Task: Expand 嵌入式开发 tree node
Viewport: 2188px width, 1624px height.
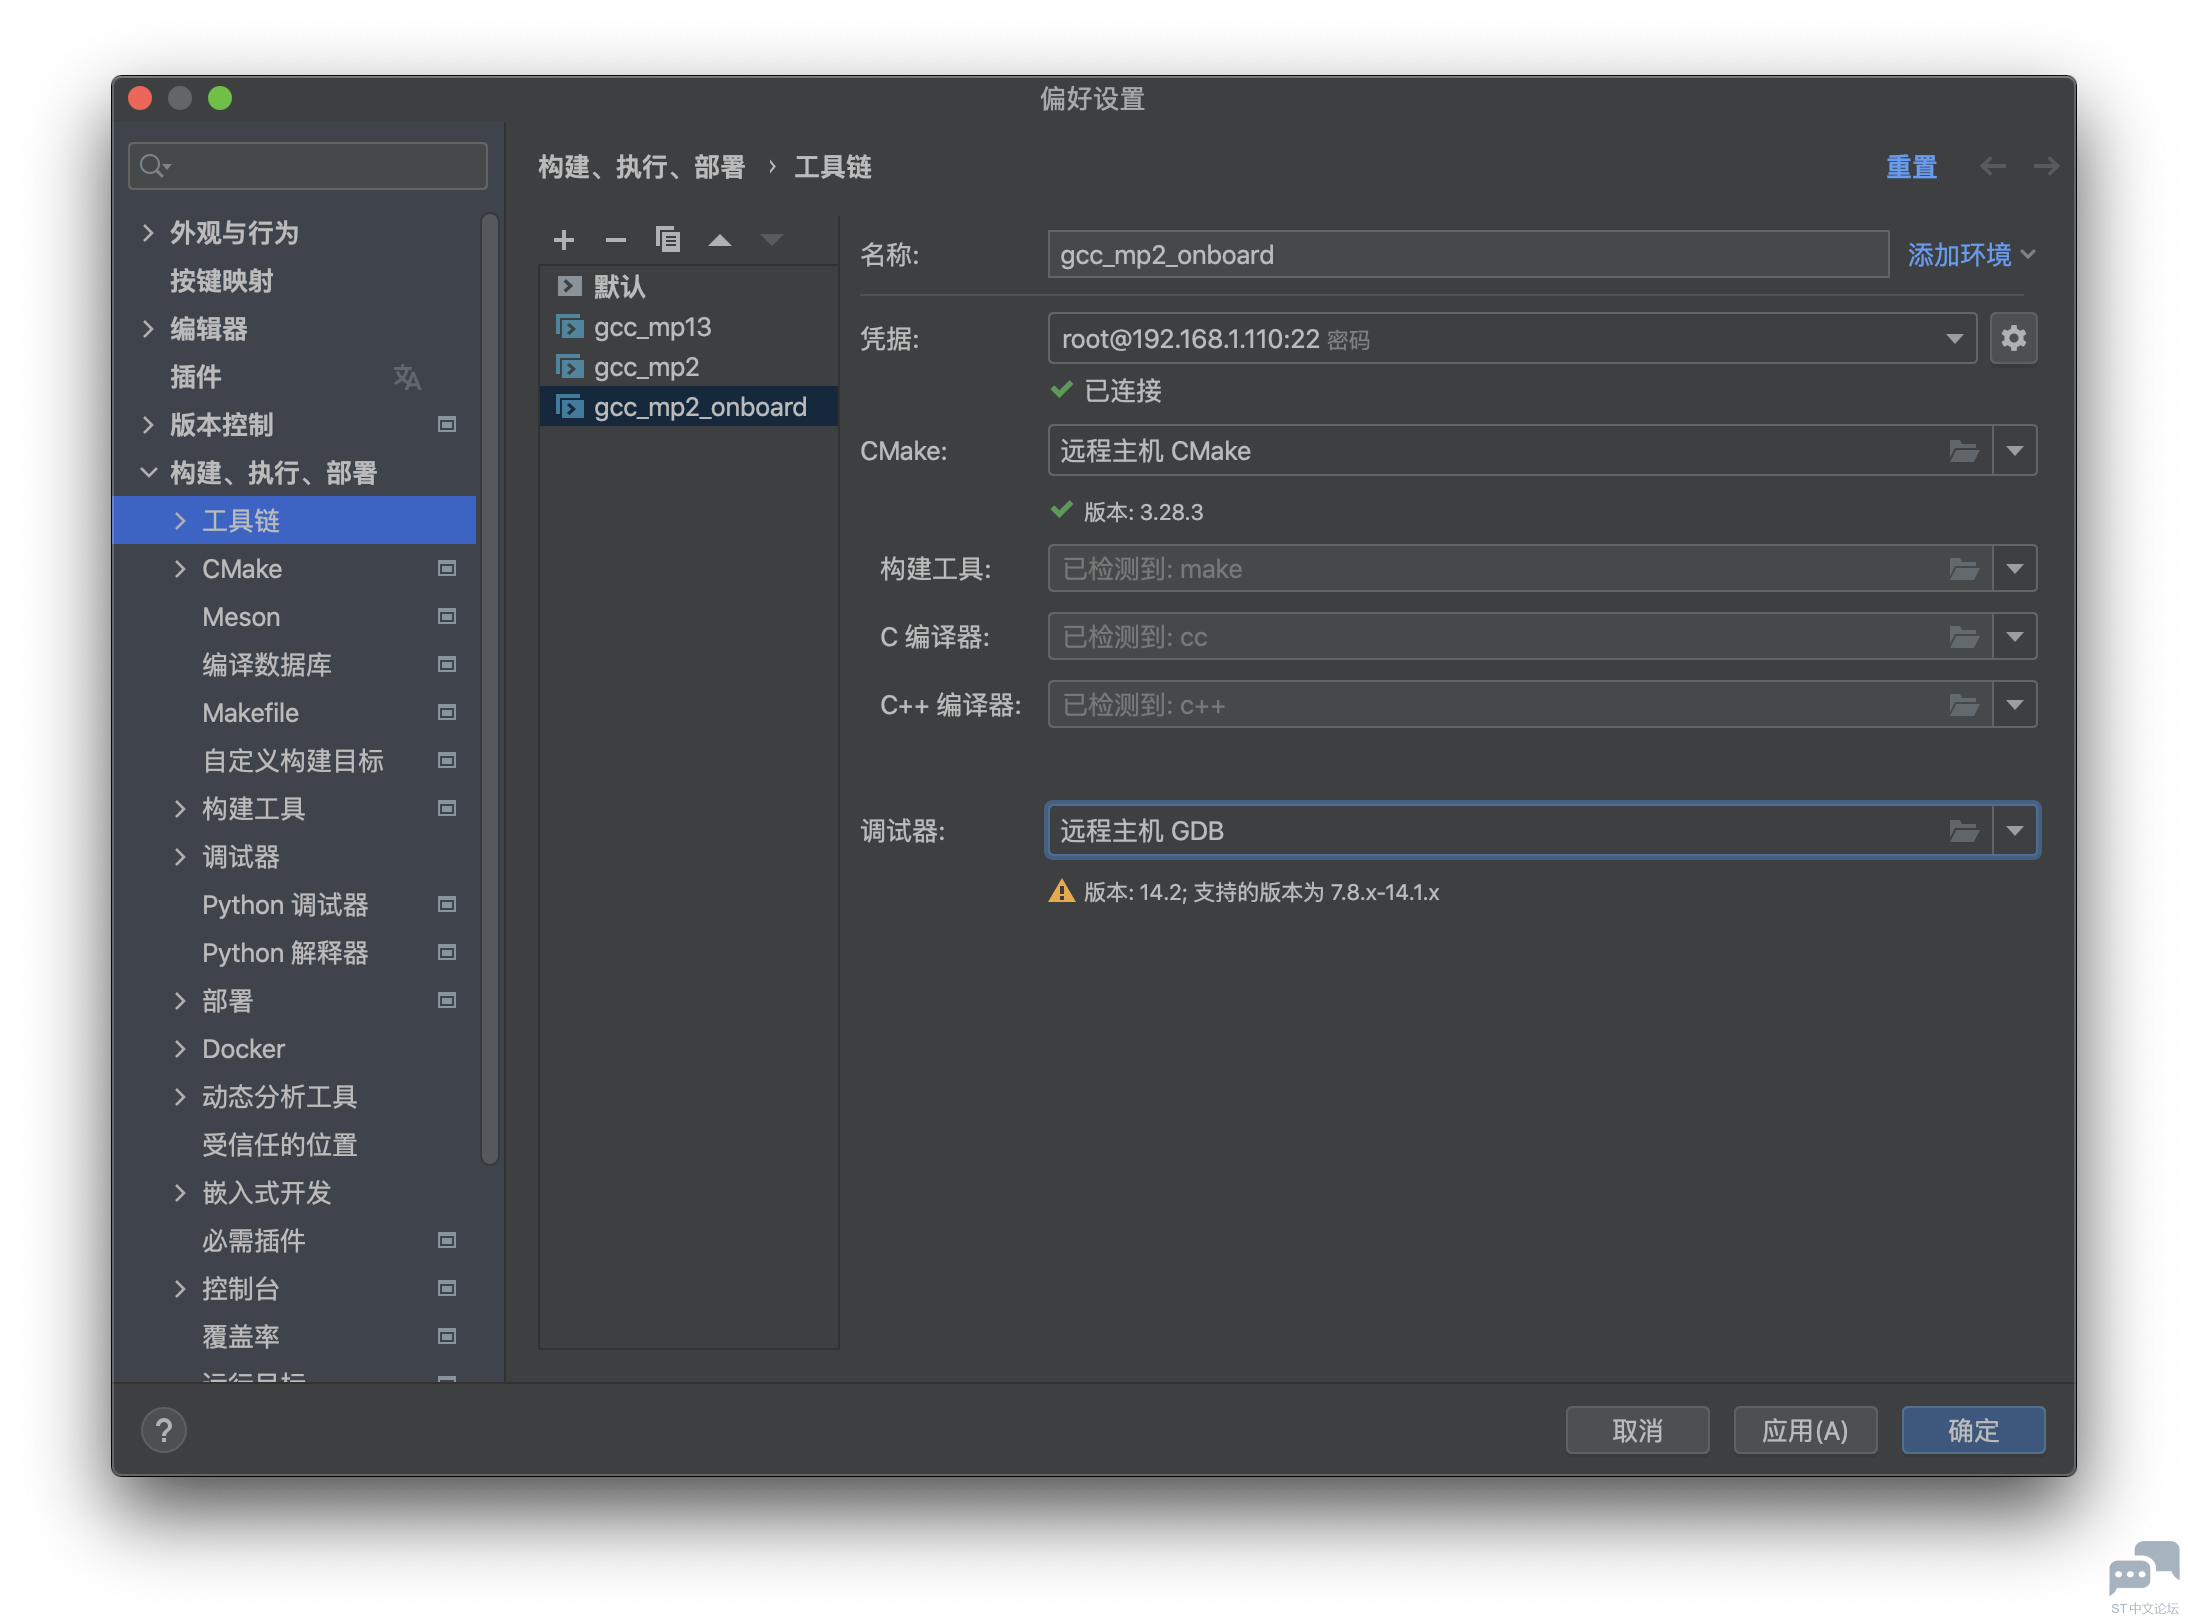Action: click(180, 1193)
